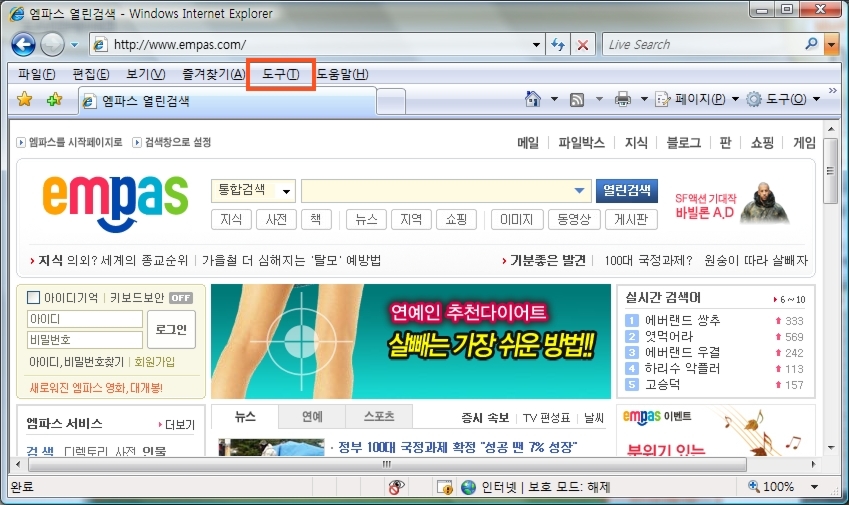Switch to the 스포츠 news tab
The width and height of the screenshot is (849, 505).
click(379, 416)
